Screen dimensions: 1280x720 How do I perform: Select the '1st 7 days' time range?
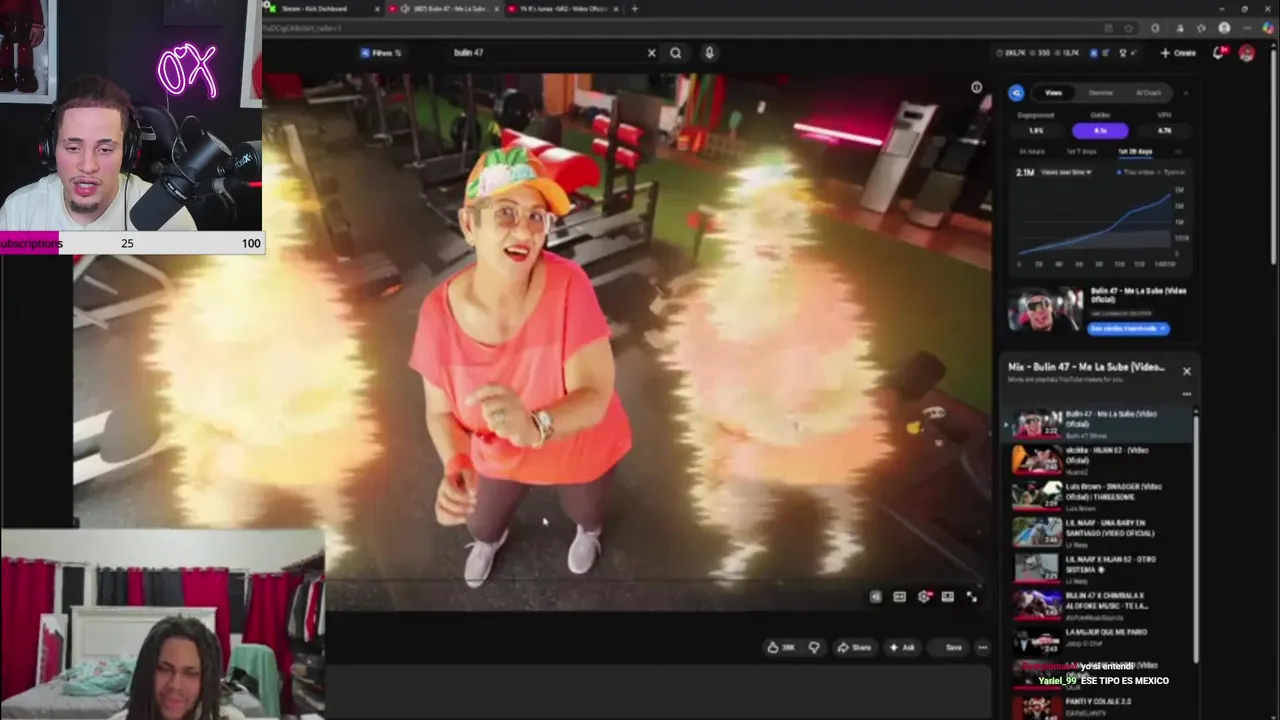coord(1081,151)
